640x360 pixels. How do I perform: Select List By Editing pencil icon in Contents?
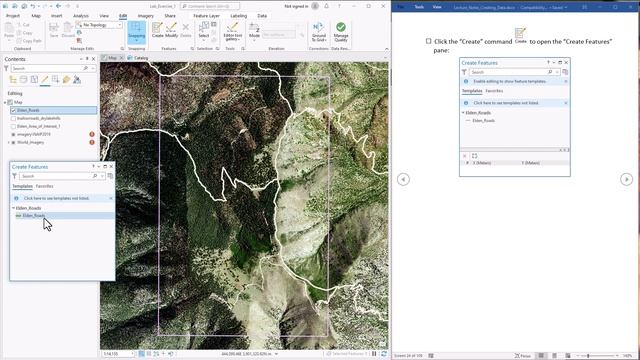coord(45,80)
